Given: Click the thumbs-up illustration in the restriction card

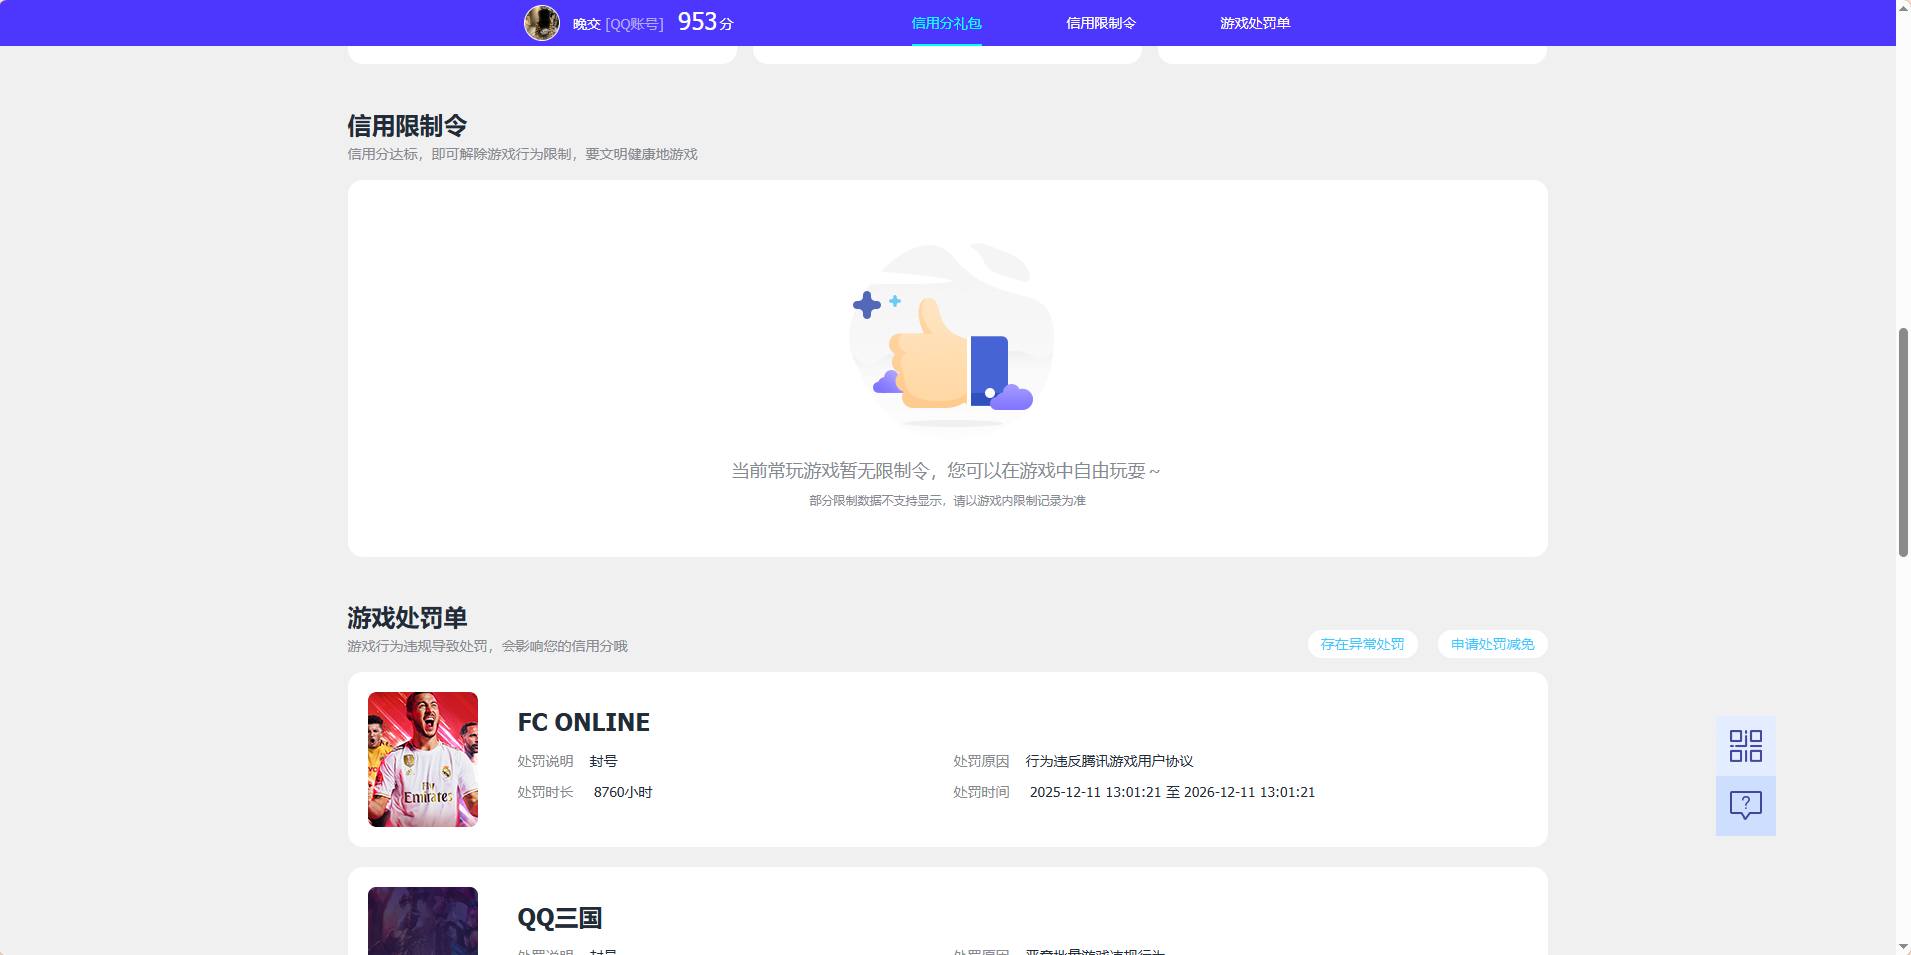Looking at the screenshot, I should tap(950, 338).
